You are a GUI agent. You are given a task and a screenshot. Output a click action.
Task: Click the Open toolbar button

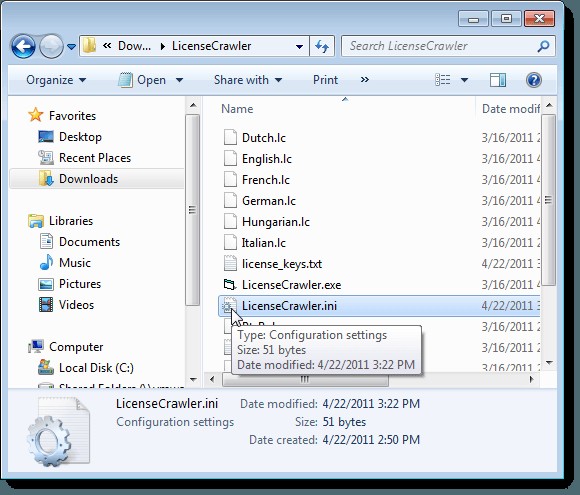[x=142, y=80]
